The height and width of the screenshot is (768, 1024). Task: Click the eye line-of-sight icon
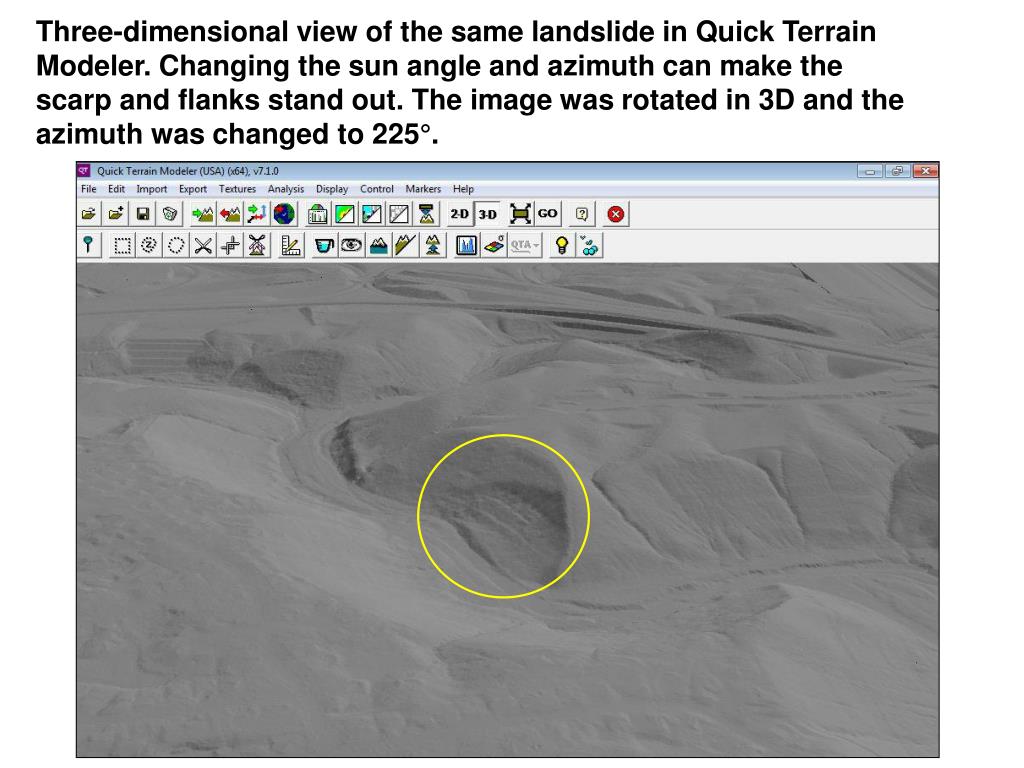[x=351, y=246]
